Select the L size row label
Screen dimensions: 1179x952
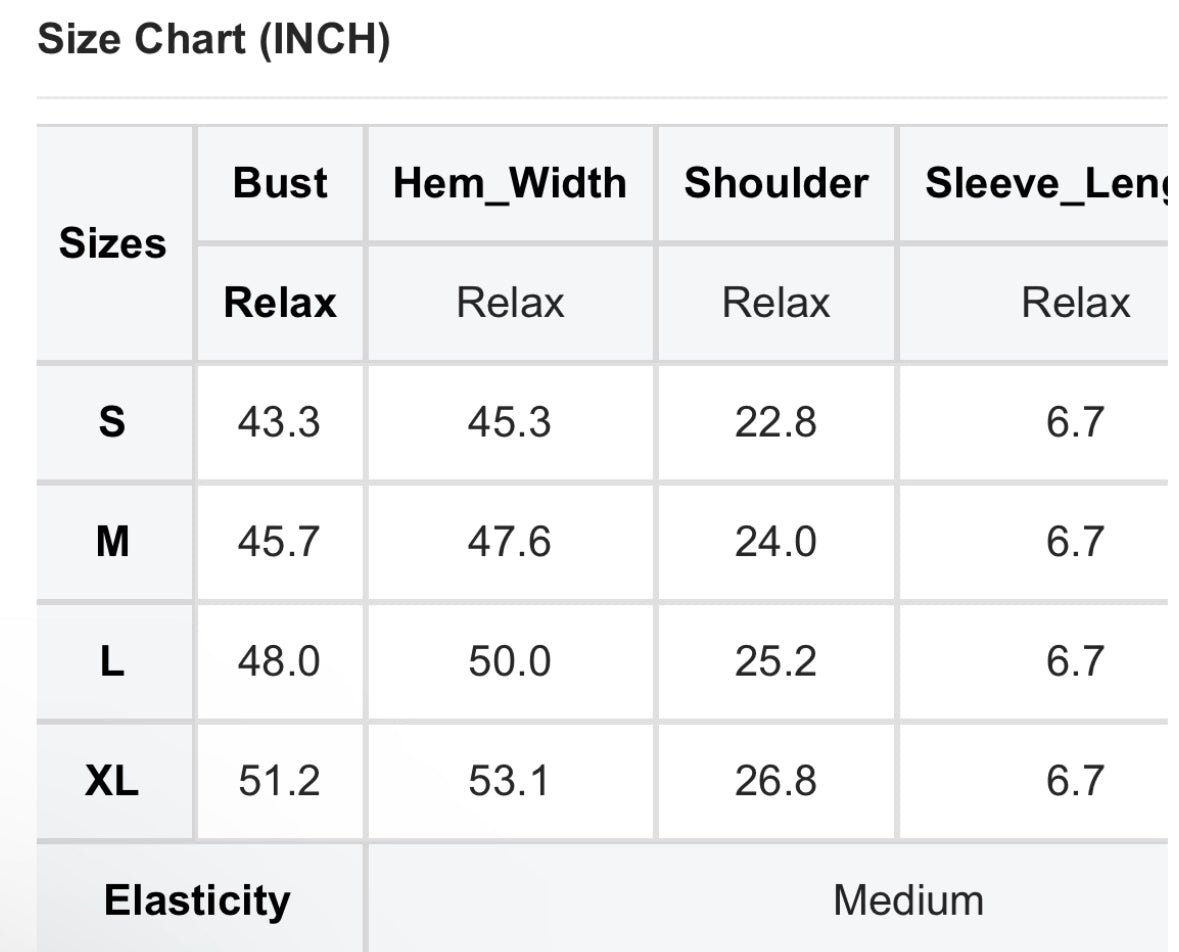pyautogui.click(x=112, y=661)
